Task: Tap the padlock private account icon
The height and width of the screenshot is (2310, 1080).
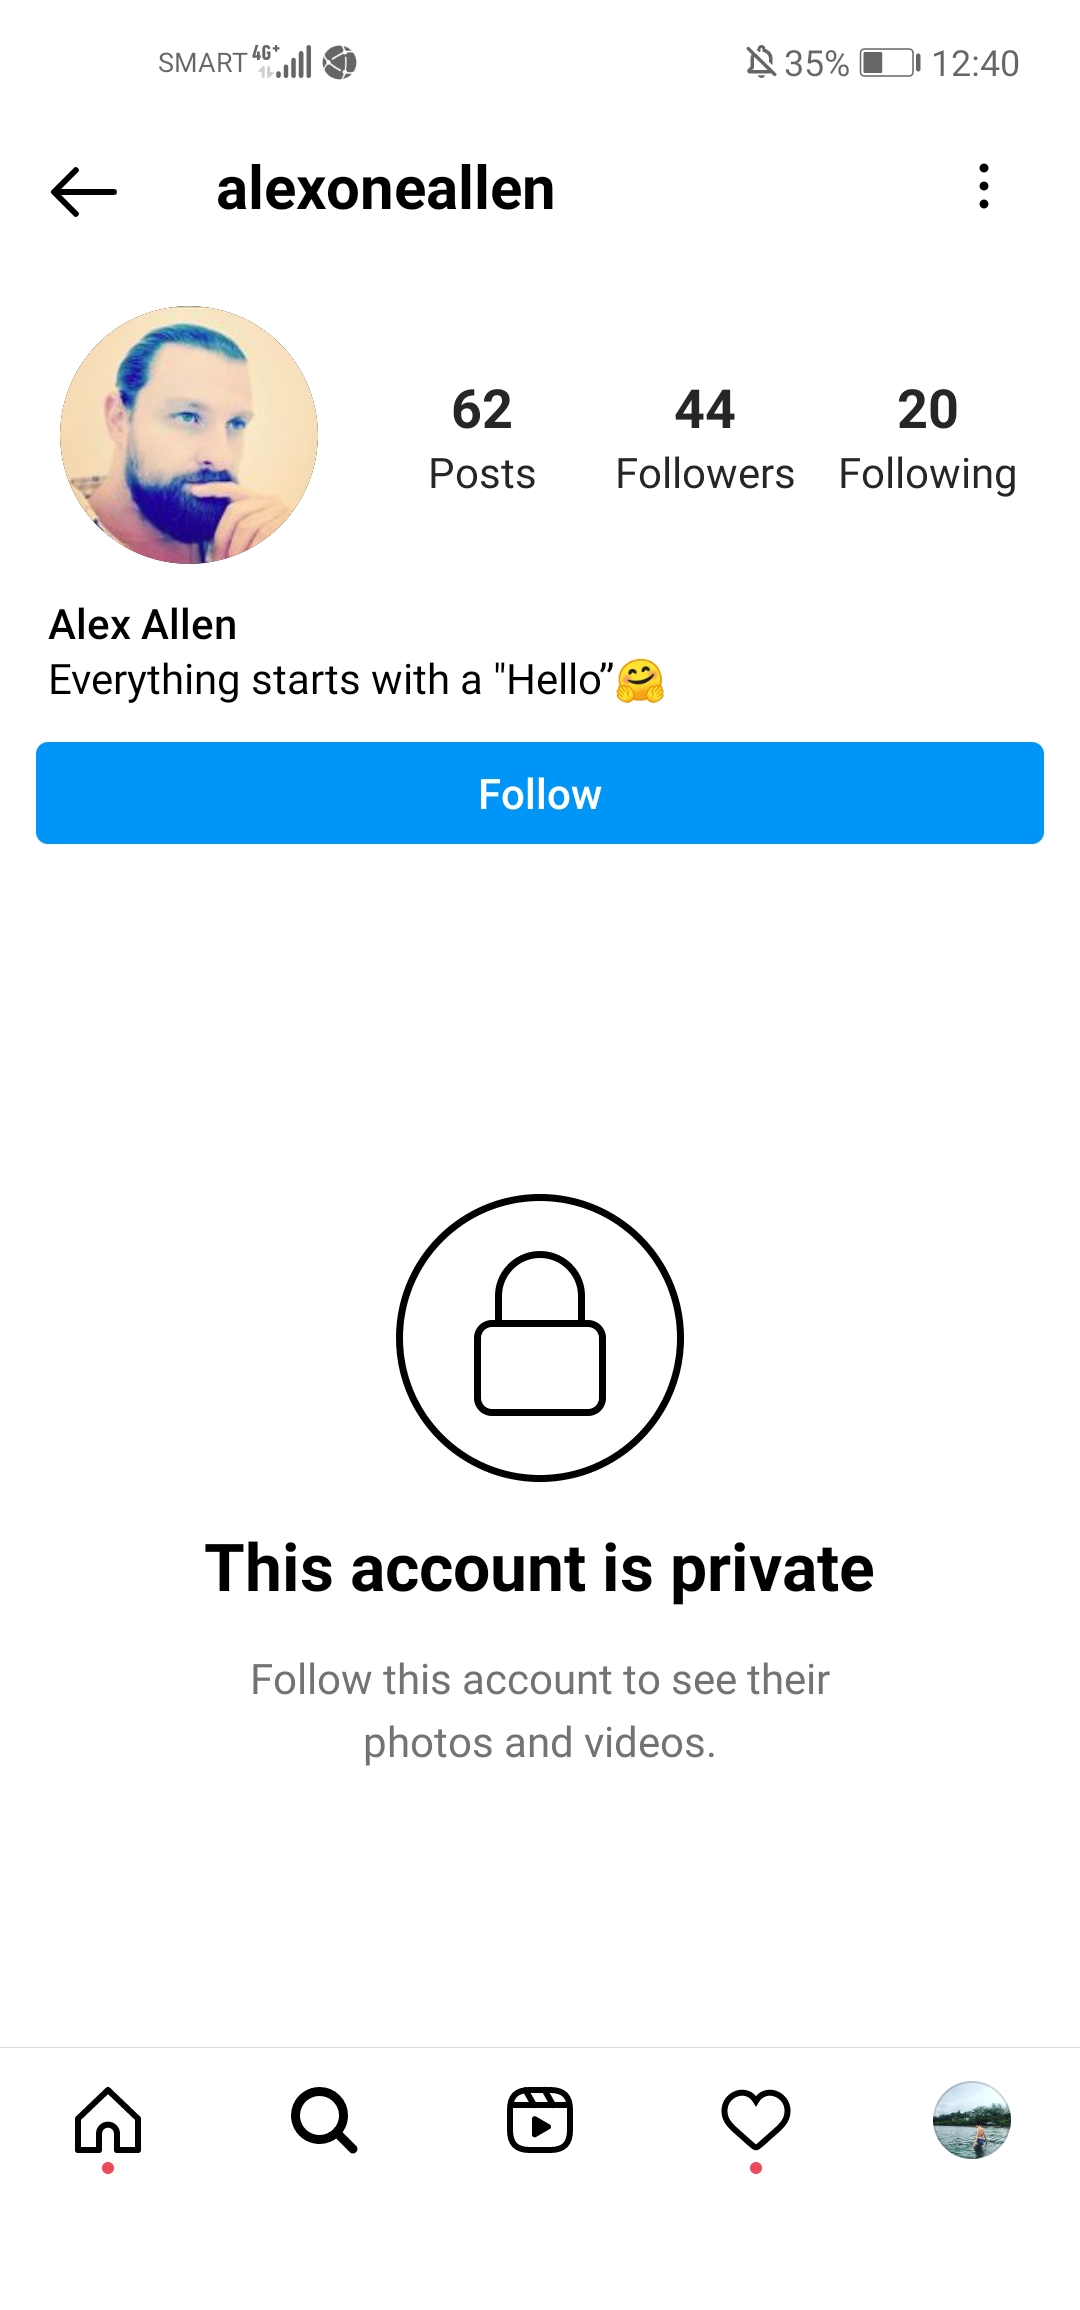Action: (540, 1337)
